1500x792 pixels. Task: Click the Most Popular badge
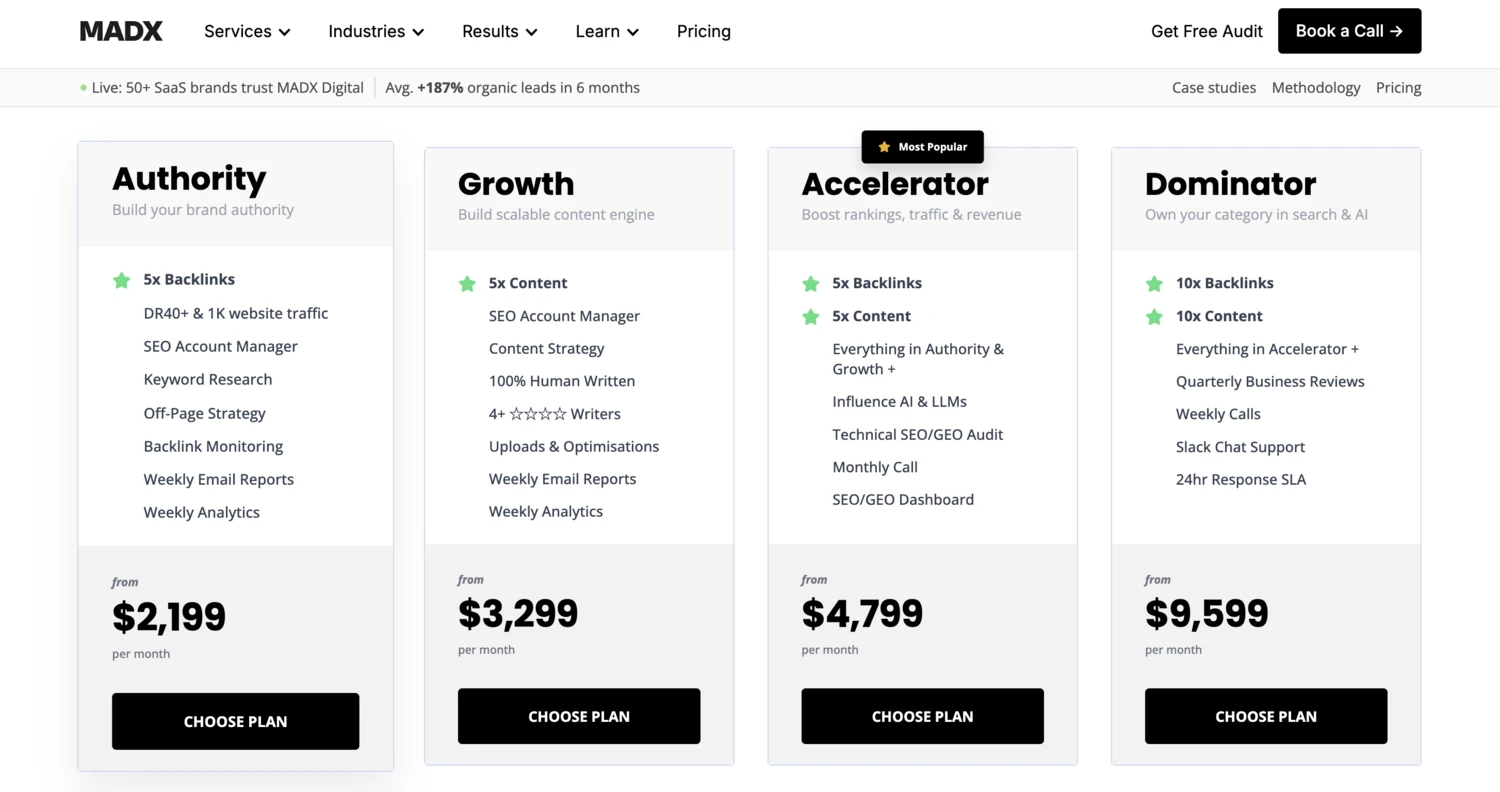coord(922,147)
